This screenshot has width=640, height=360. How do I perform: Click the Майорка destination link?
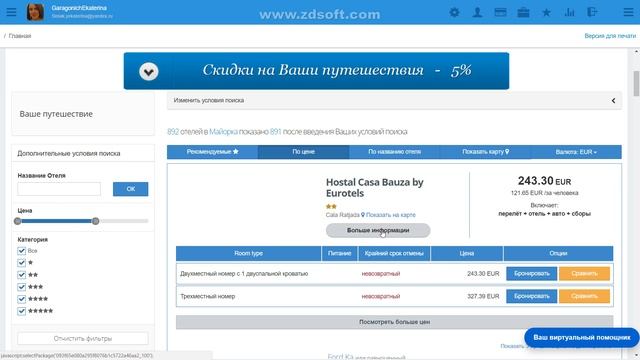223,132
